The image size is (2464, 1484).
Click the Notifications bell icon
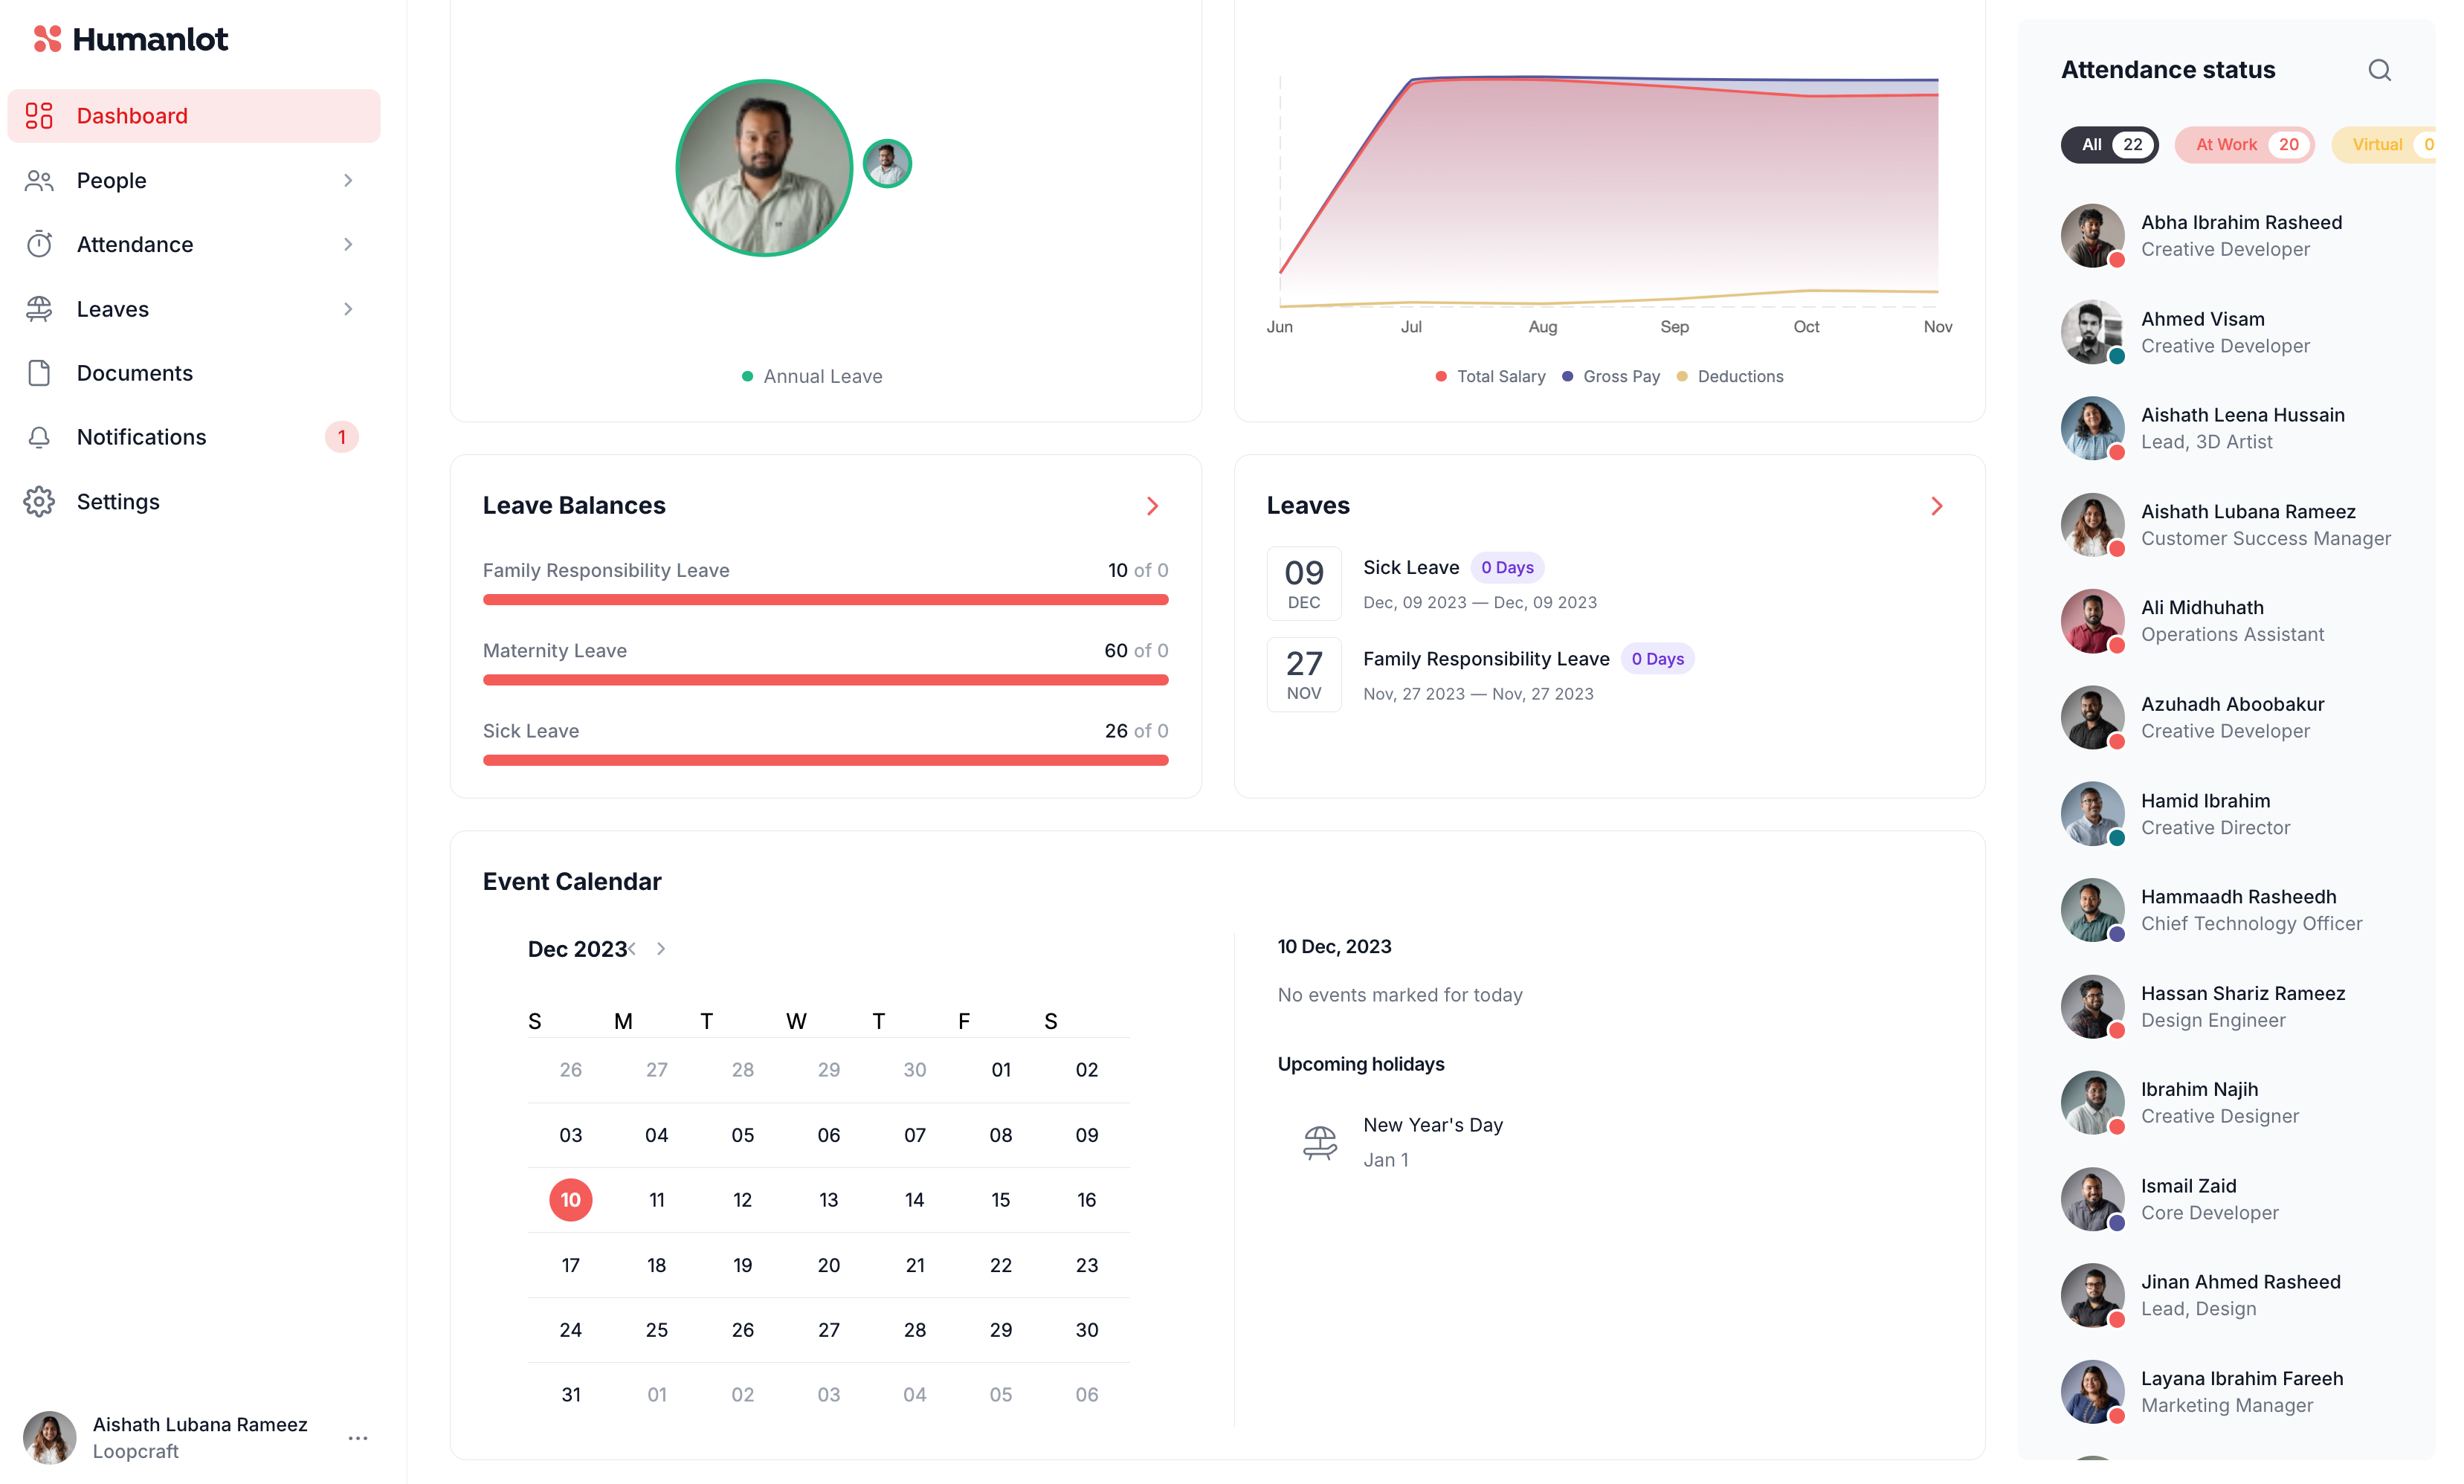click(x=39, y=437)
